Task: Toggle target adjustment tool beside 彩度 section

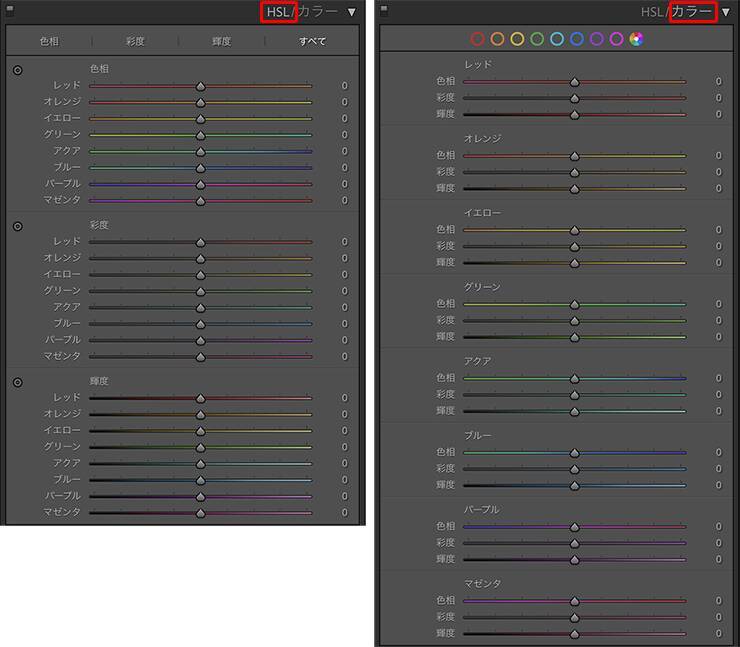Action: (x=18, y=226)
